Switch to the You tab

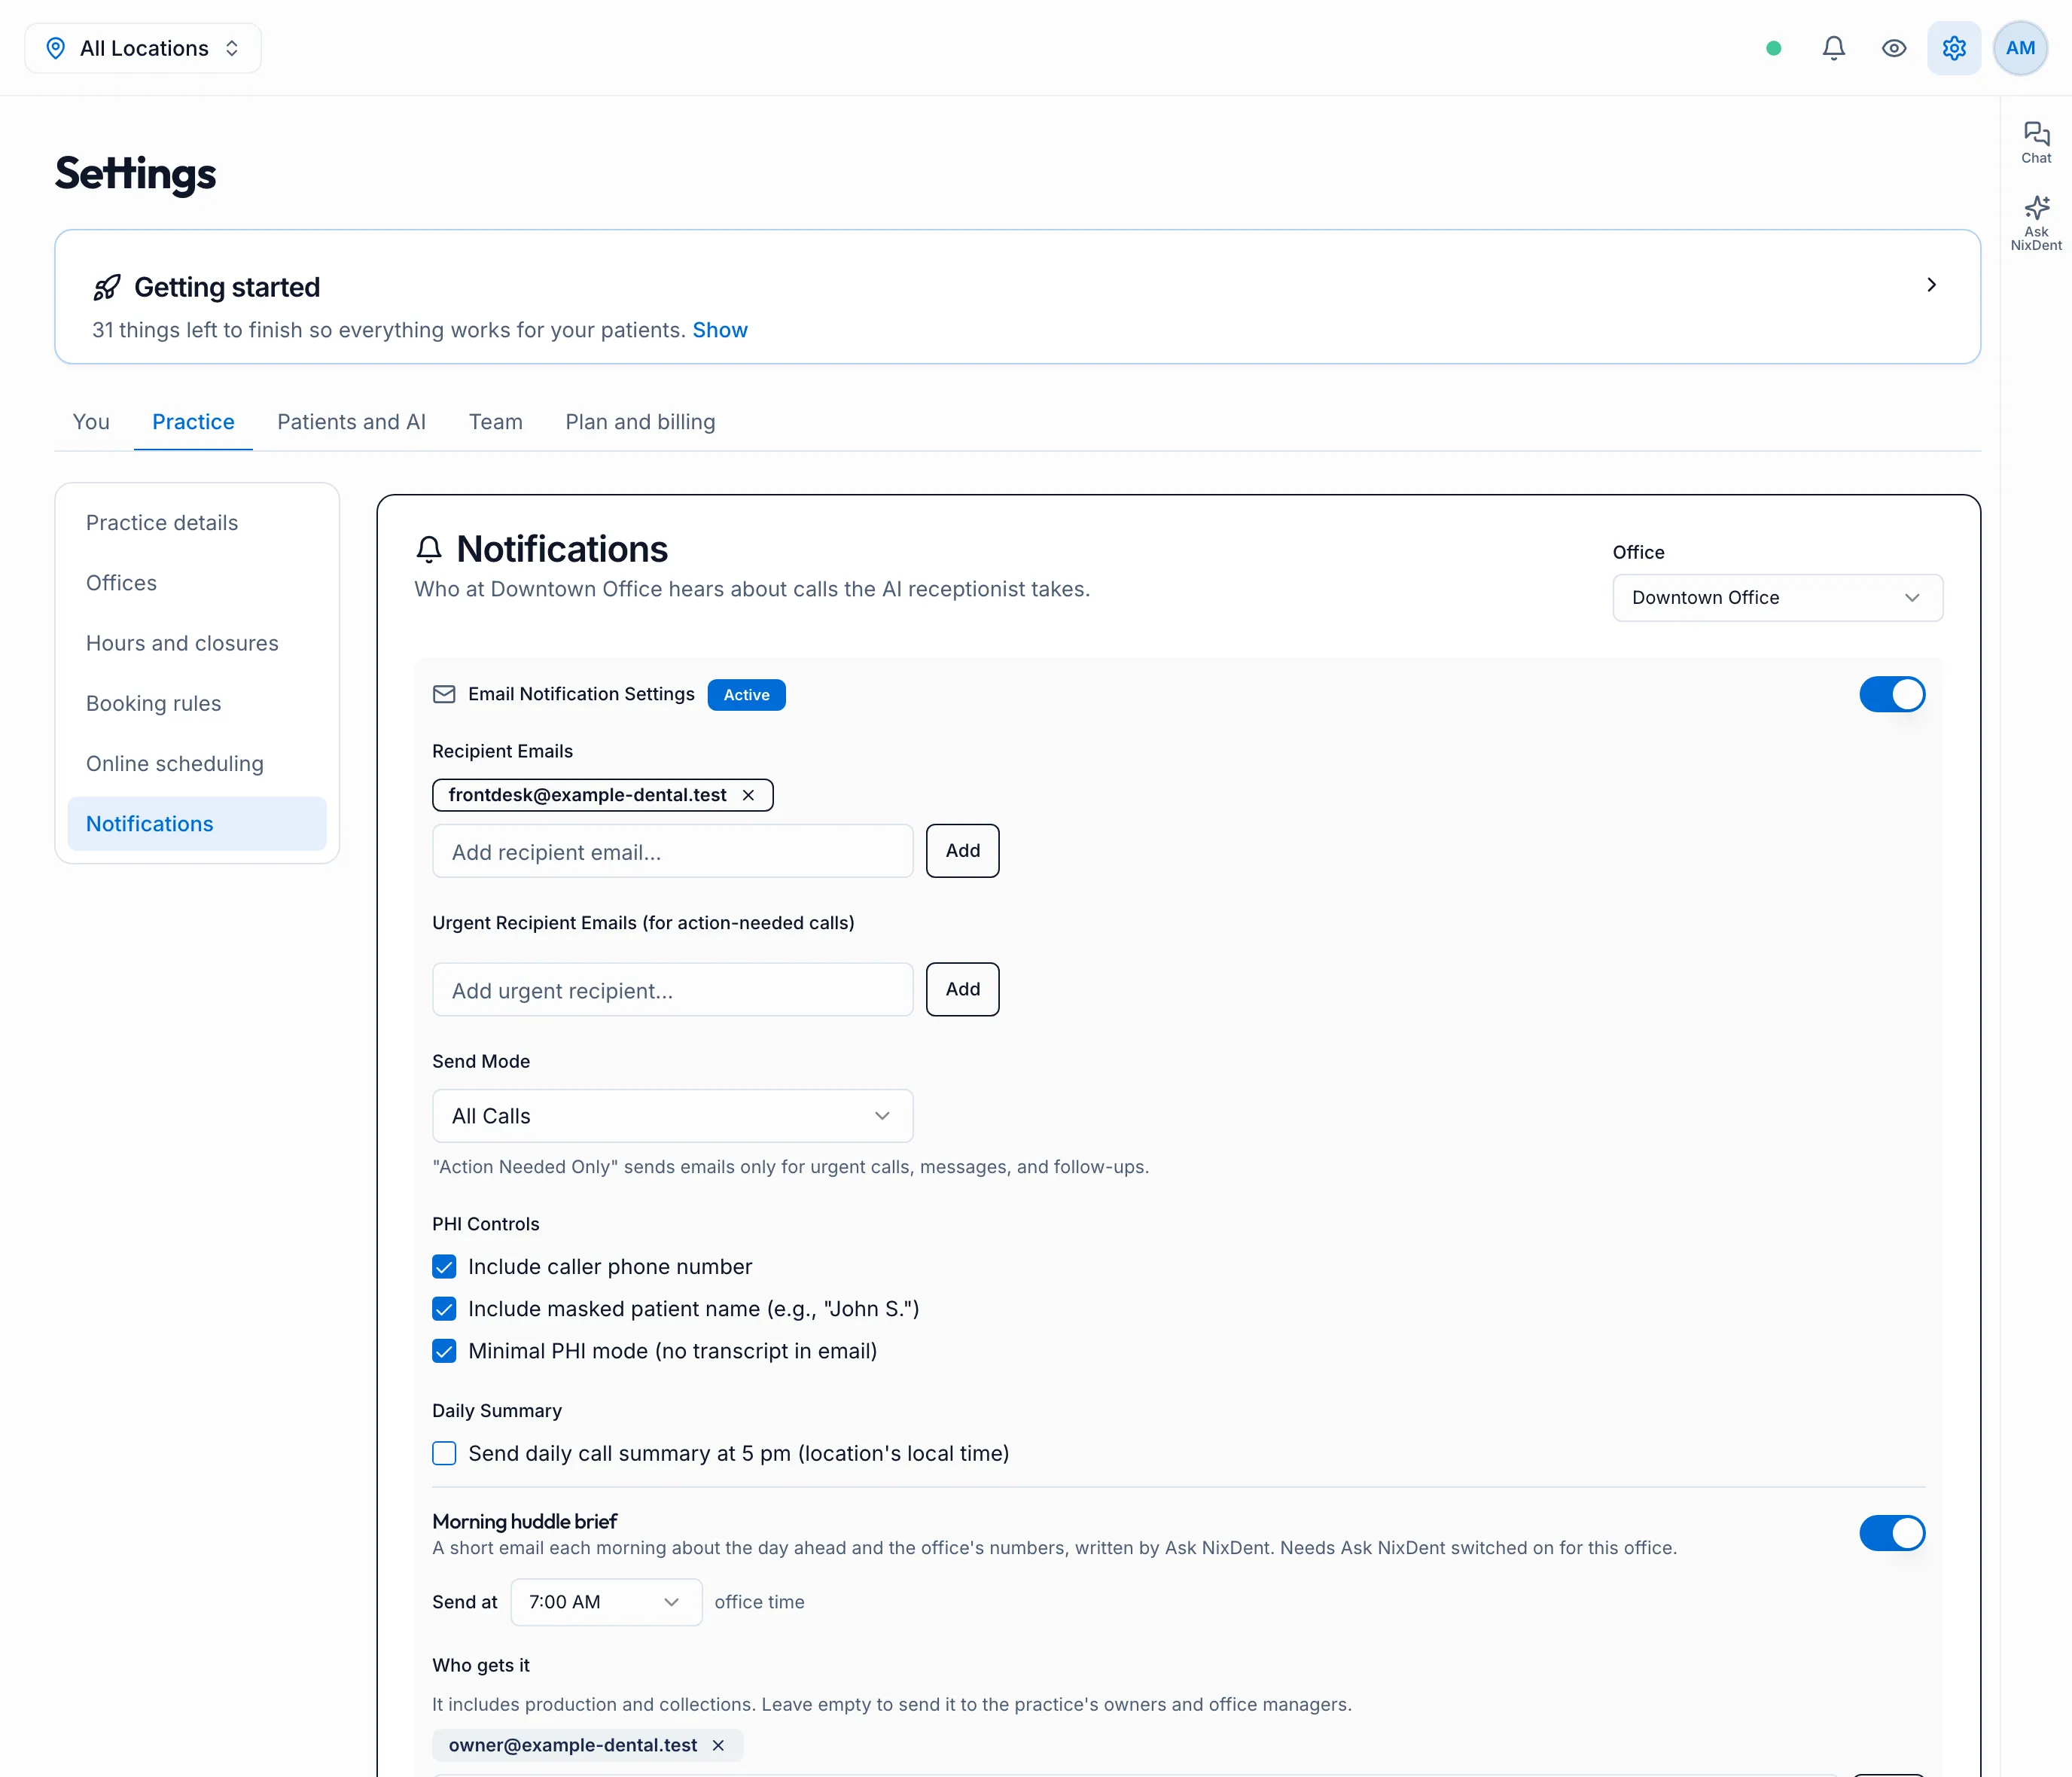pyautogui.click(x=91, y=422)
